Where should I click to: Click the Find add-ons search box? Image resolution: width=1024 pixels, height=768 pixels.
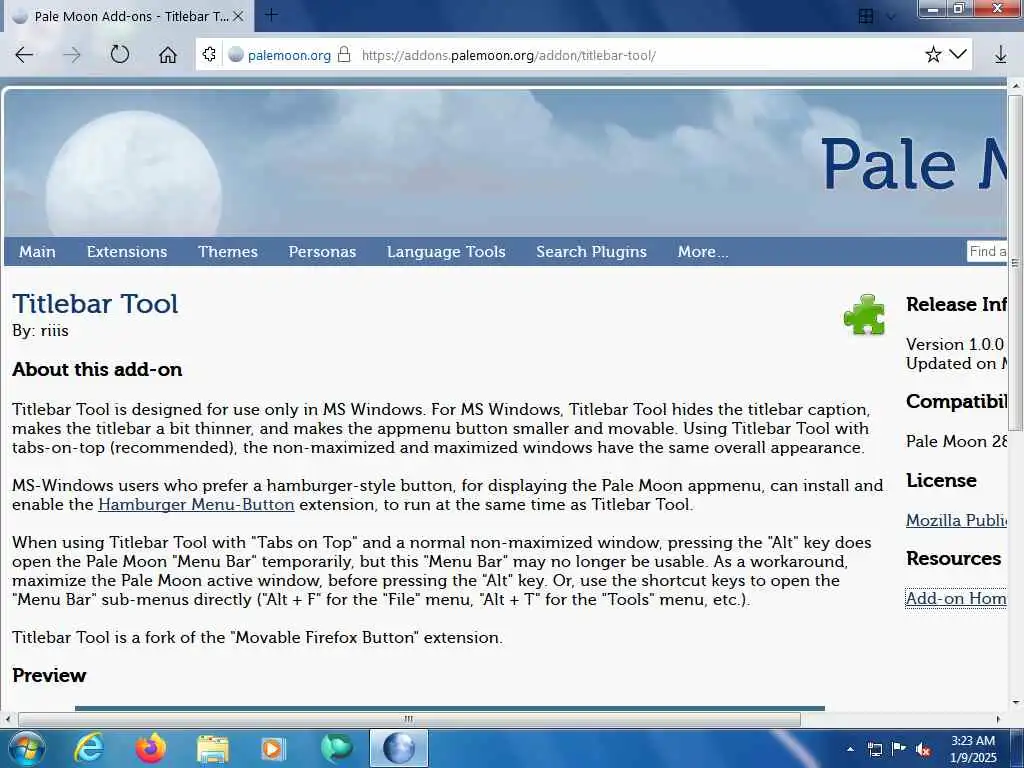point(987,251)
